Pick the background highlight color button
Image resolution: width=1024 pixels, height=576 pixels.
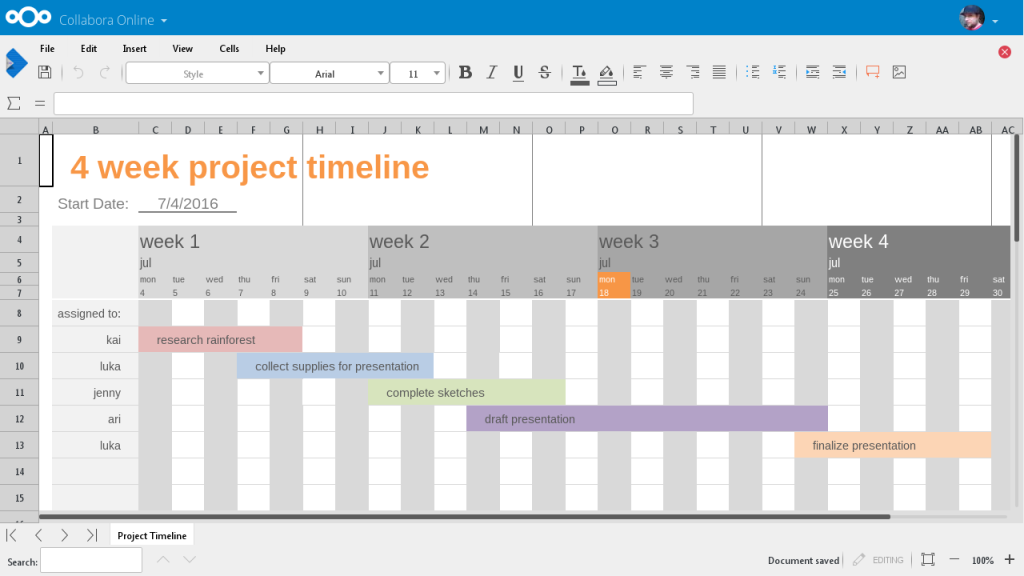[x=606, y=72]
